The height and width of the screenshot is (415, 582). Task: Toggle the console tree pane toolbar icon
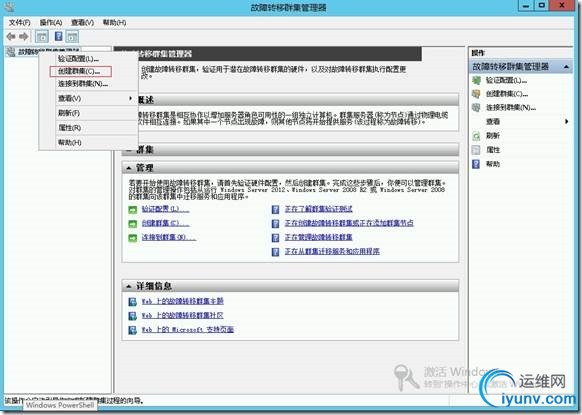tap(42, 36)
